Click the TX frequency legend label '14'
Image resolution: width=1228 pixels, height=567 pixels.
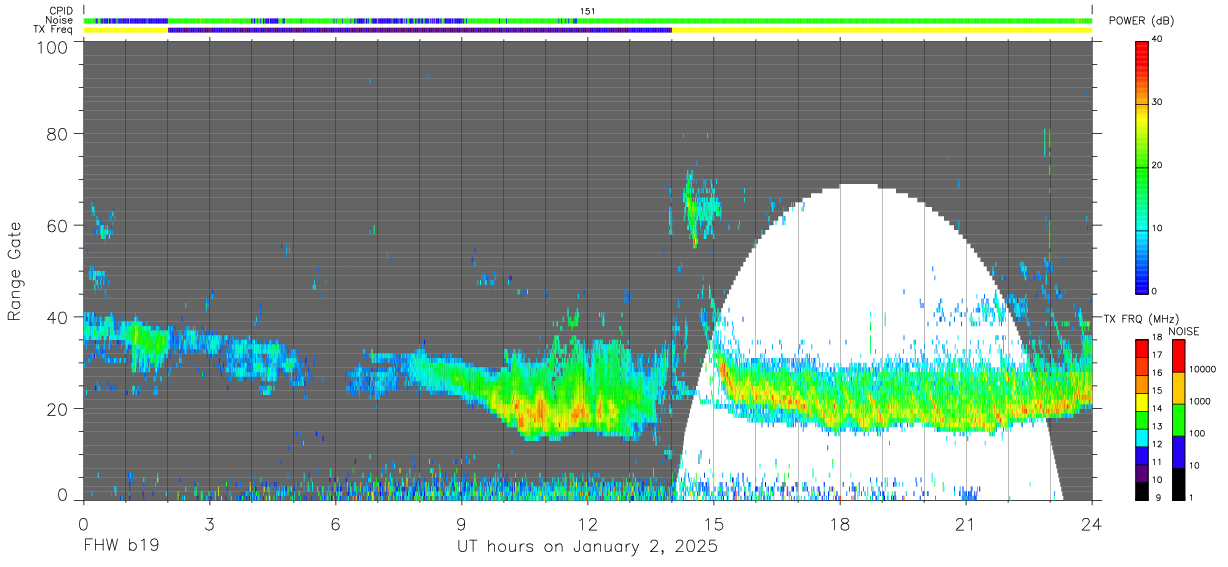click(x=1157, y=408)
